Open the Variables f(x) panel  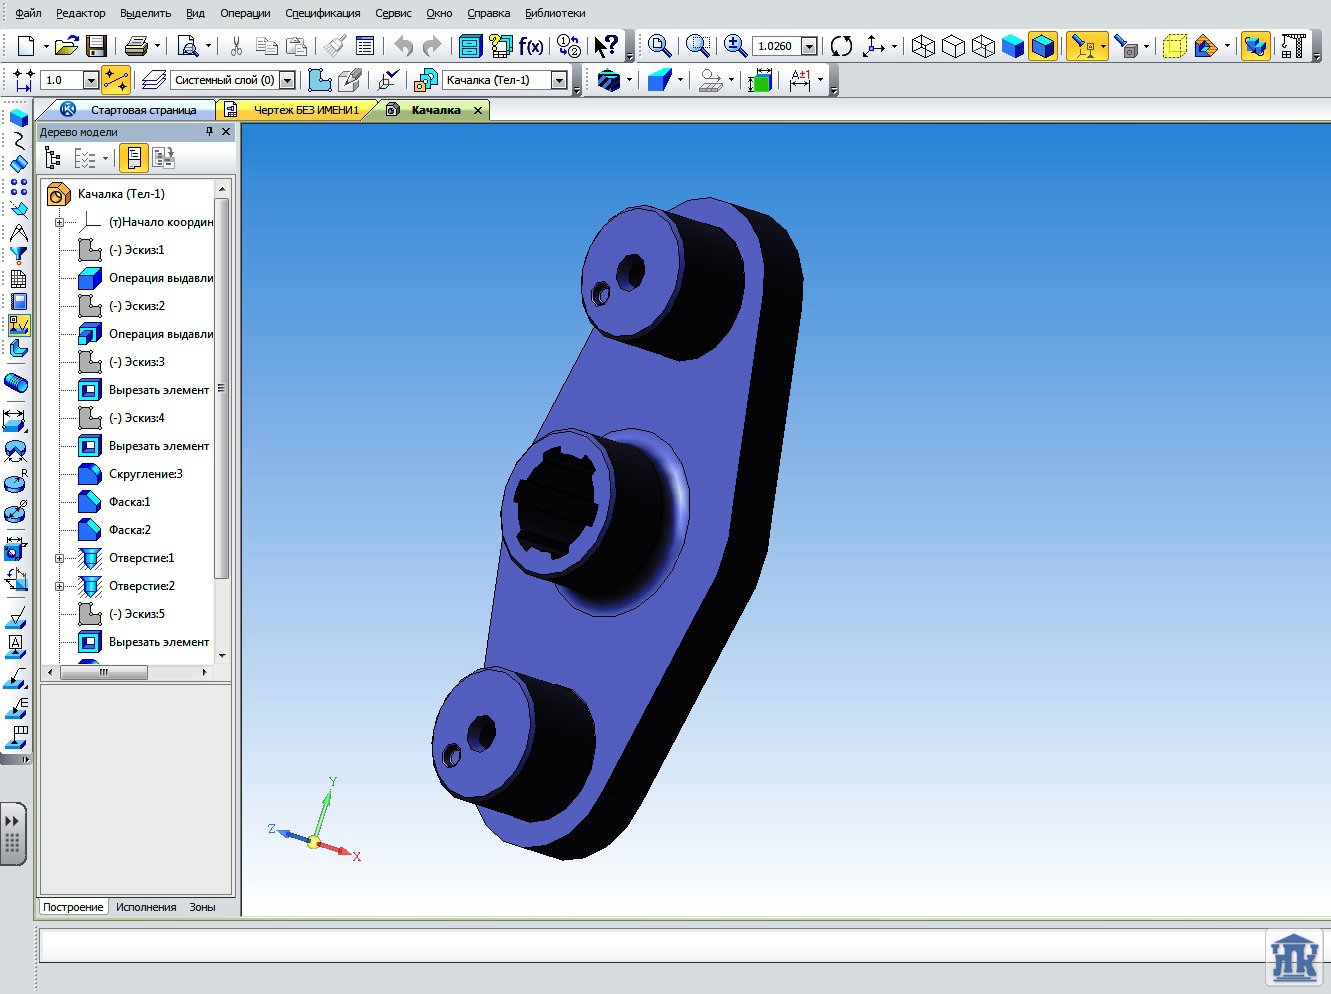tap(531, 46)
